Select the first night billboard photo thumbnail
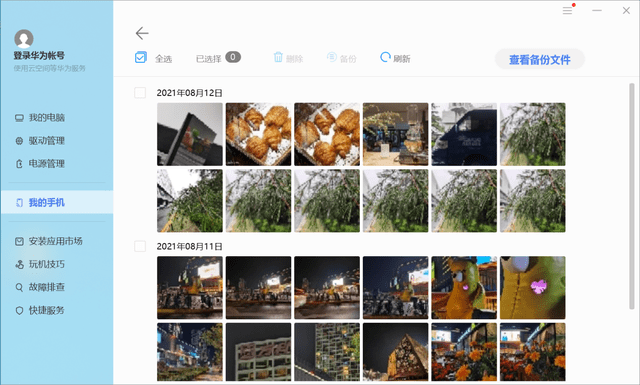Screen dimensions: 640x385 point(190,288)
